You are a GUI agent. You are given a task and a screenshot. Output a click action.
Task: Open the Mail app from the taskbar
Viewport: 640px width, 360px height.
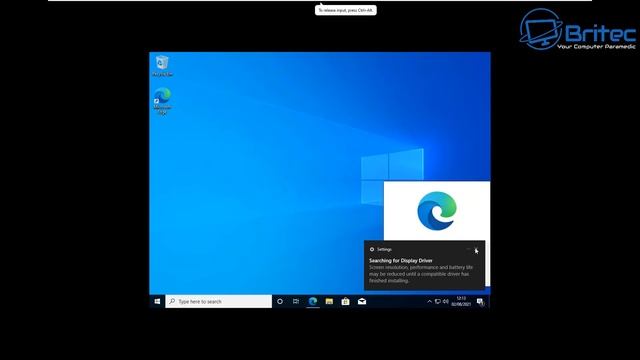362,302
